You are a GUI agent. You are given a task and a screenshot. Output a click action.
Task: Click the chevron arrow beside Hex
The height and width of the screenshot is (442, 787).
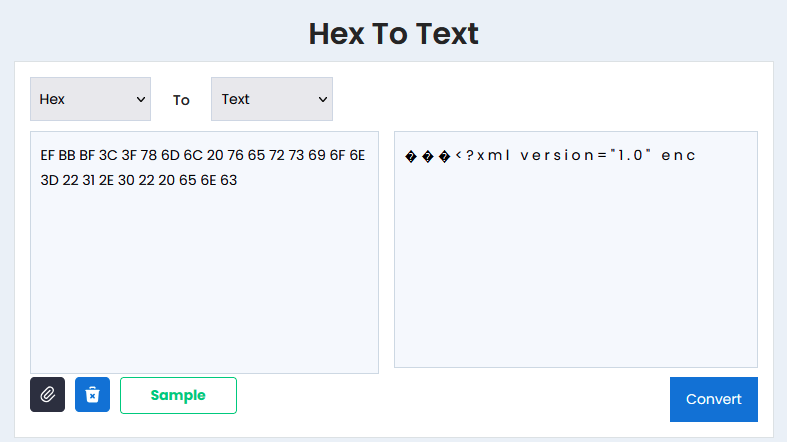pos(141,99)
